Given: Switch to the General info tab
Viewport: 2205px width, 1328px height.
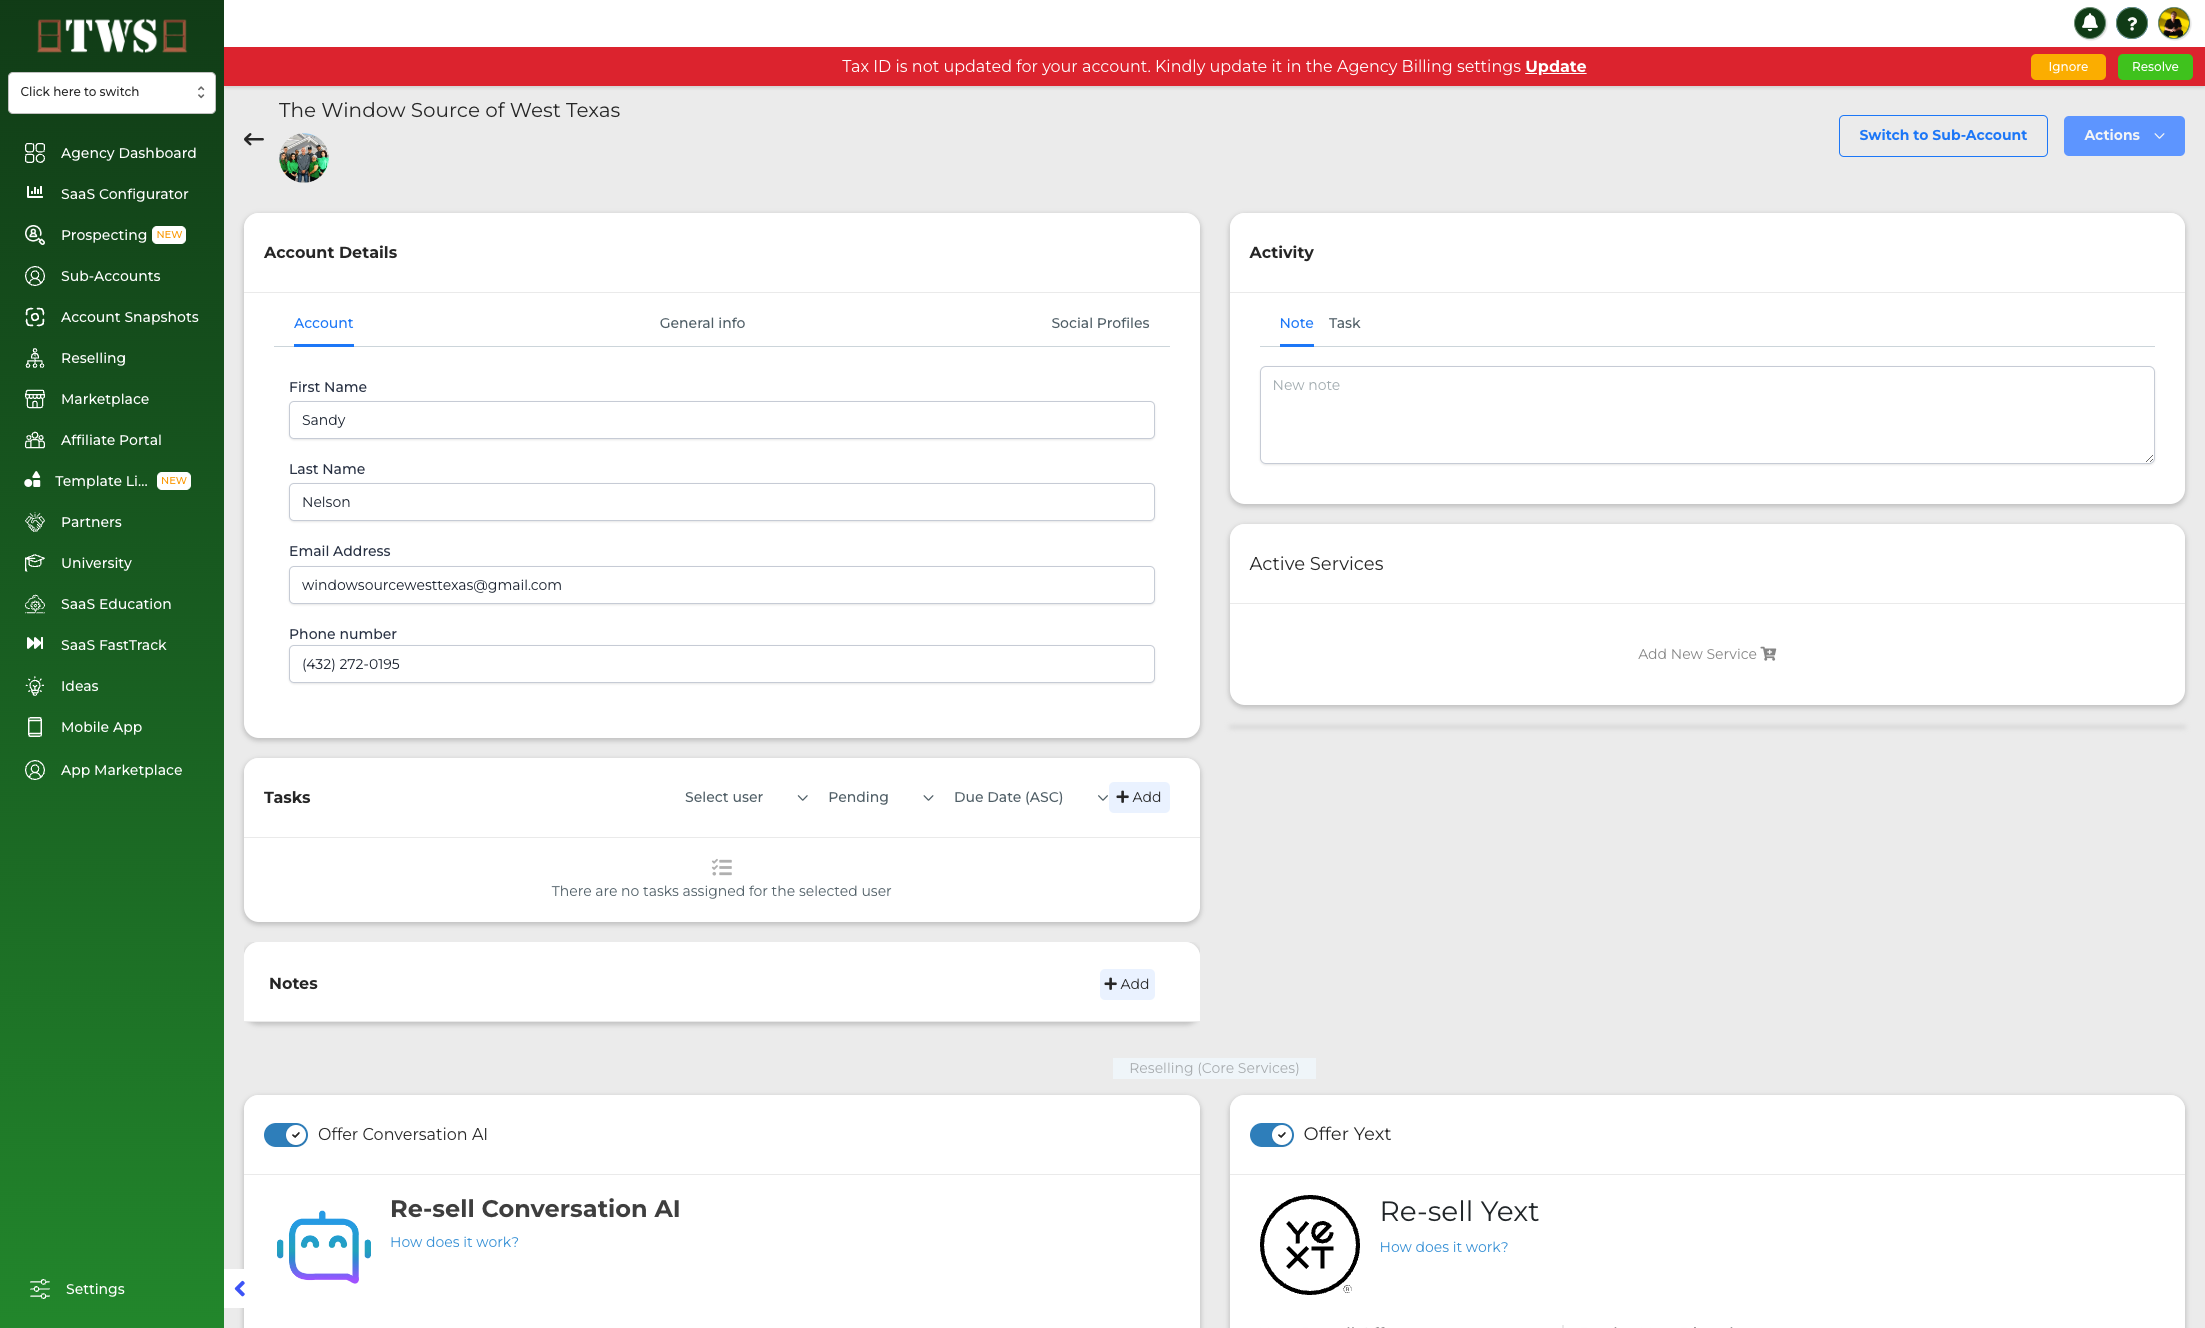Looking at the screenshot, I should pos(702,323).
